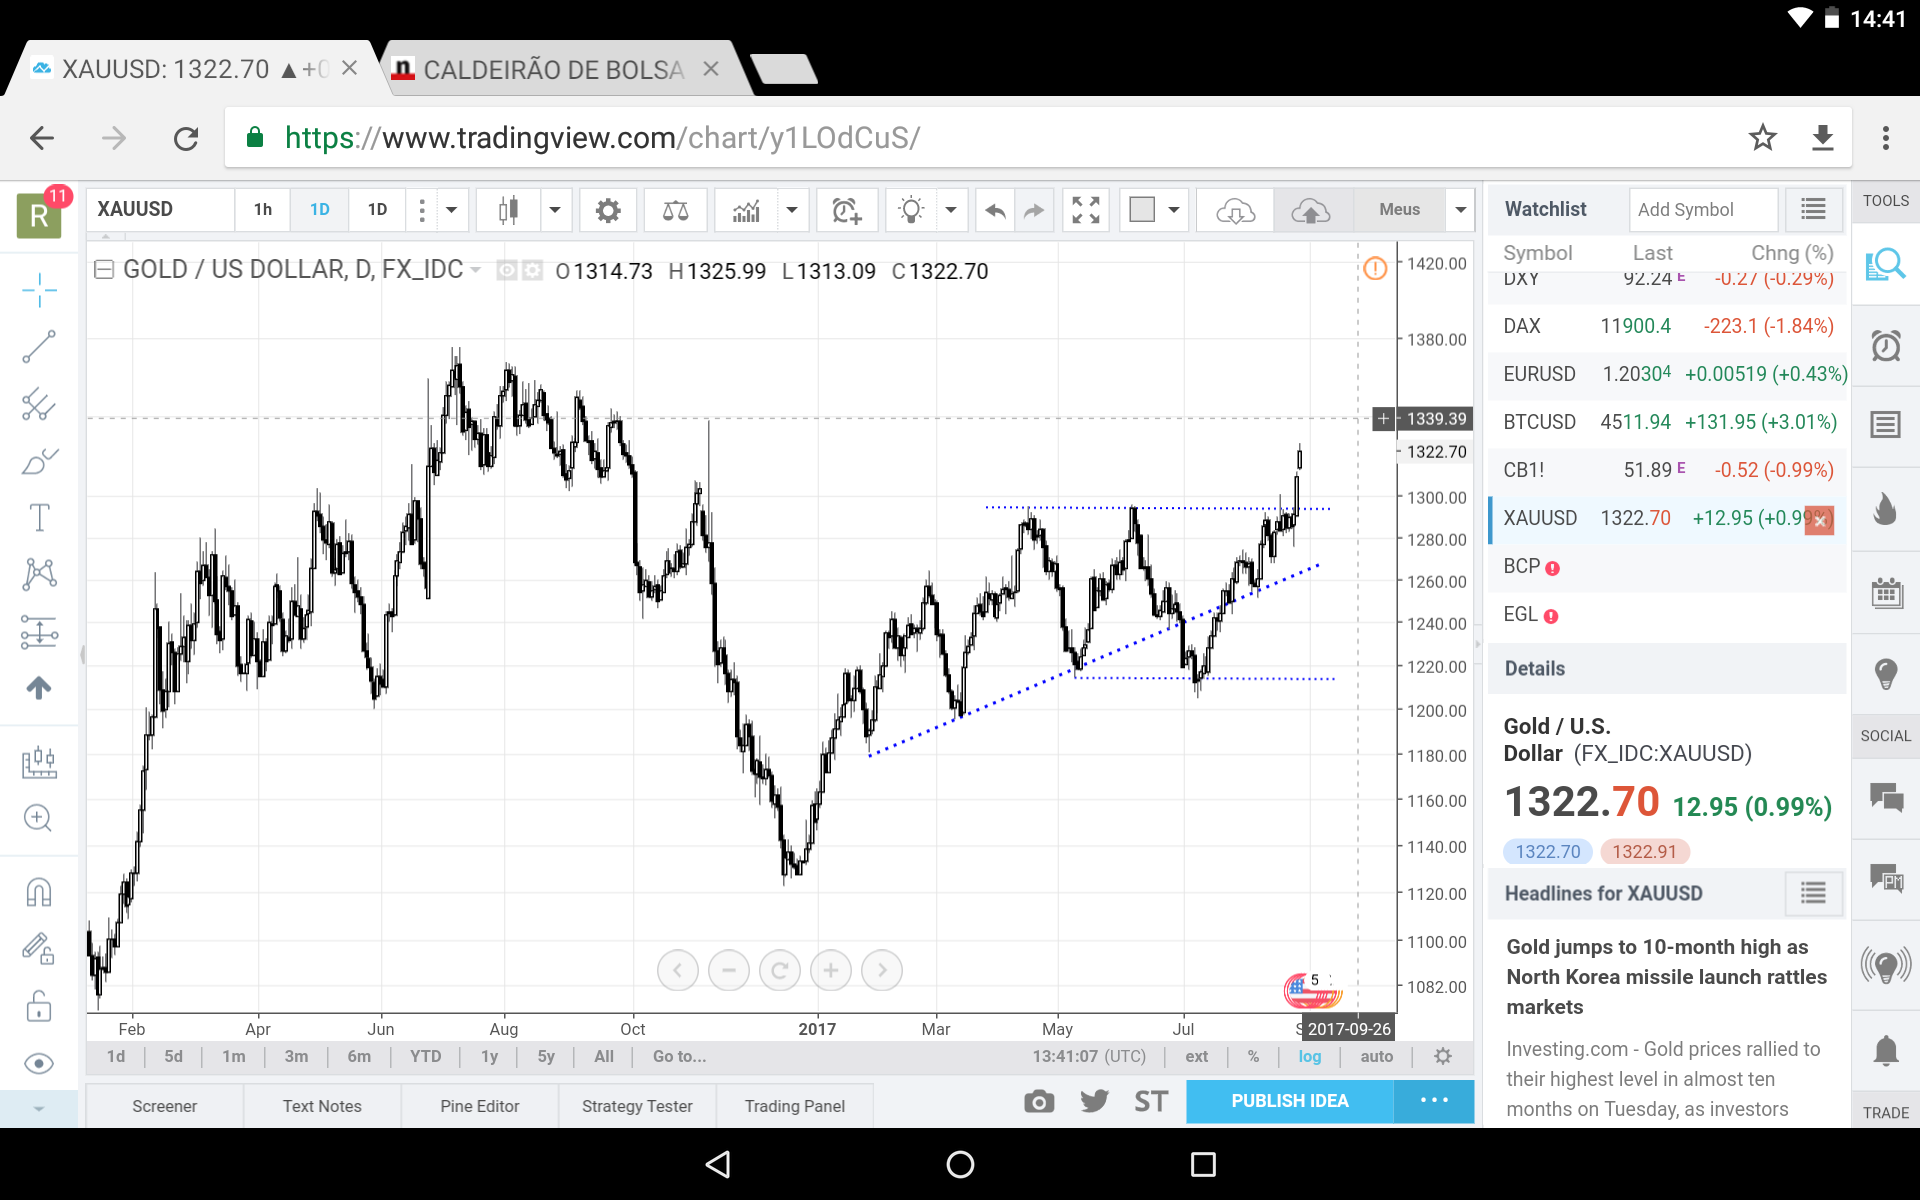Click the Add Symbol input field
The image size is (1920, 1200).
pyautogui.click(x=1702, y=210)
